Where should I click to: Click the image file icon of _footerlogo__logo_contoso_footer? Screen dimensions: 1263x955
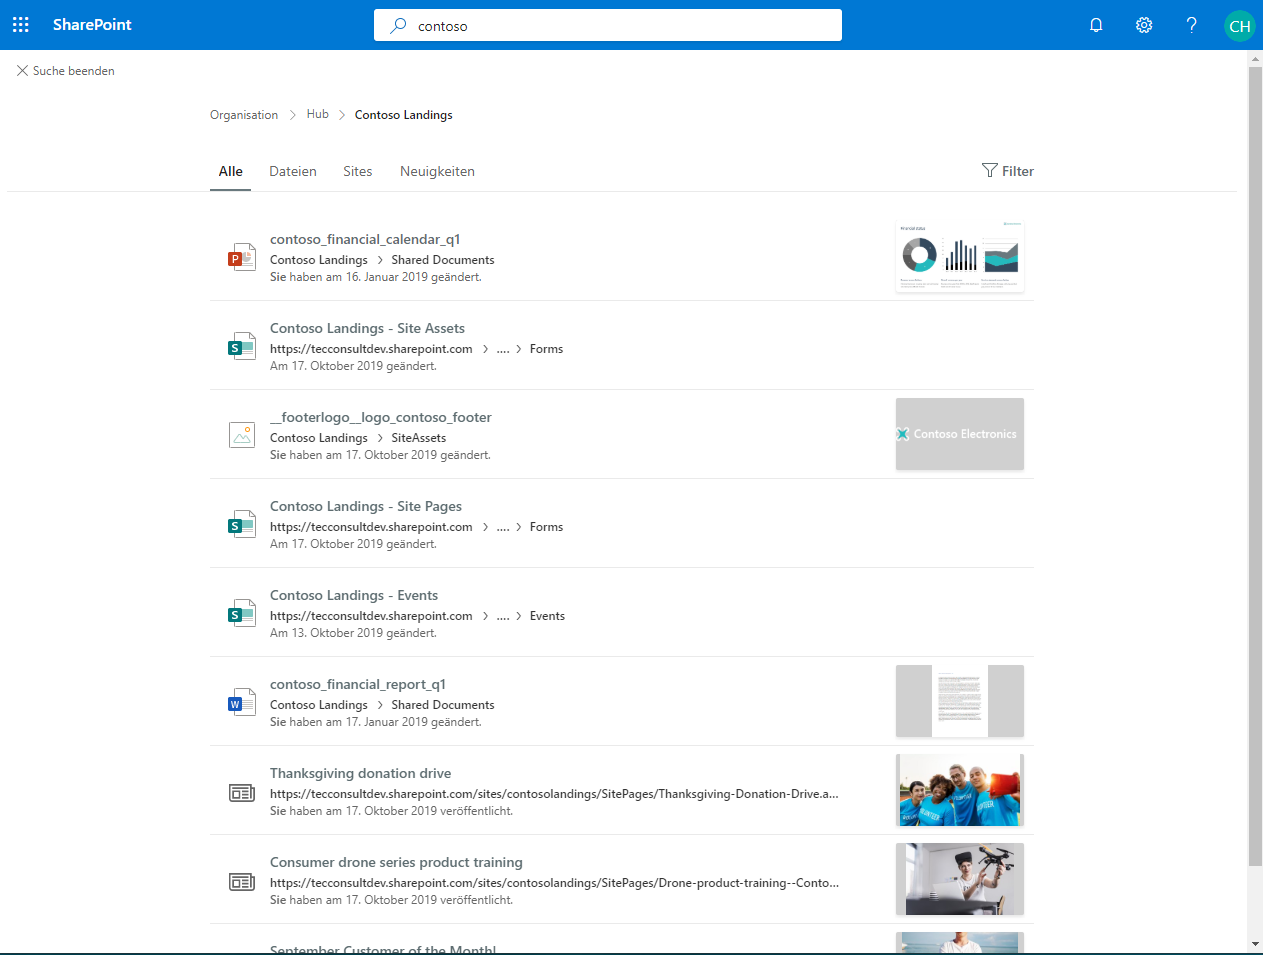pos(241,435)
